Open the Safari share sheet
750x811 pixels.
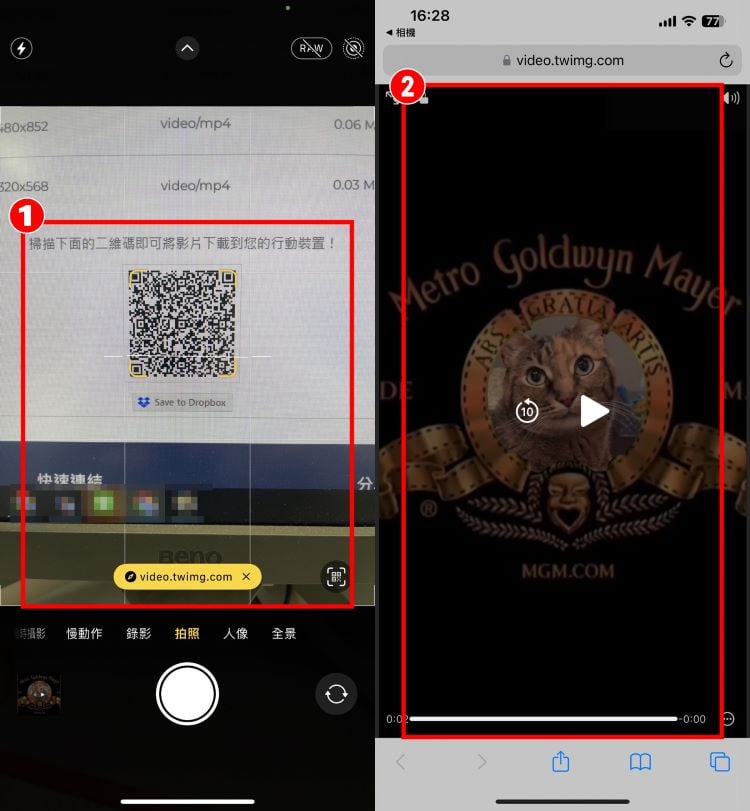(x=561, y=761)
